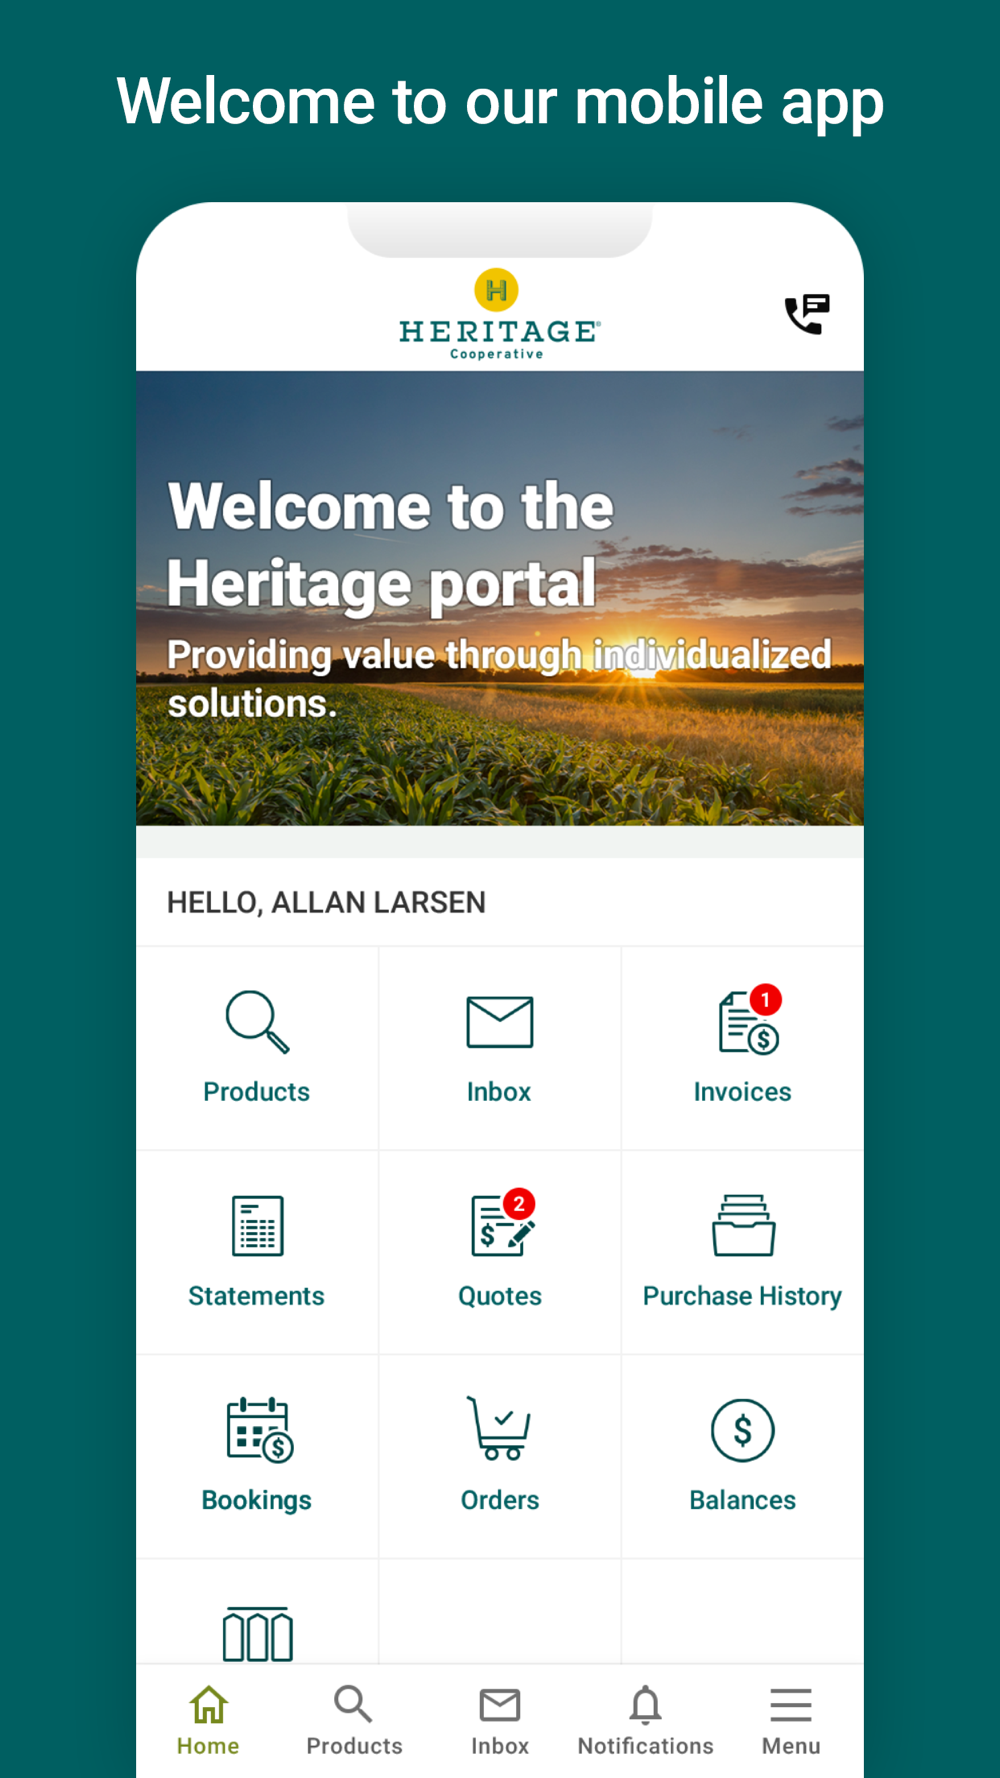
Task: Open the Purchase History tile
Action: tap(743, 1252)
